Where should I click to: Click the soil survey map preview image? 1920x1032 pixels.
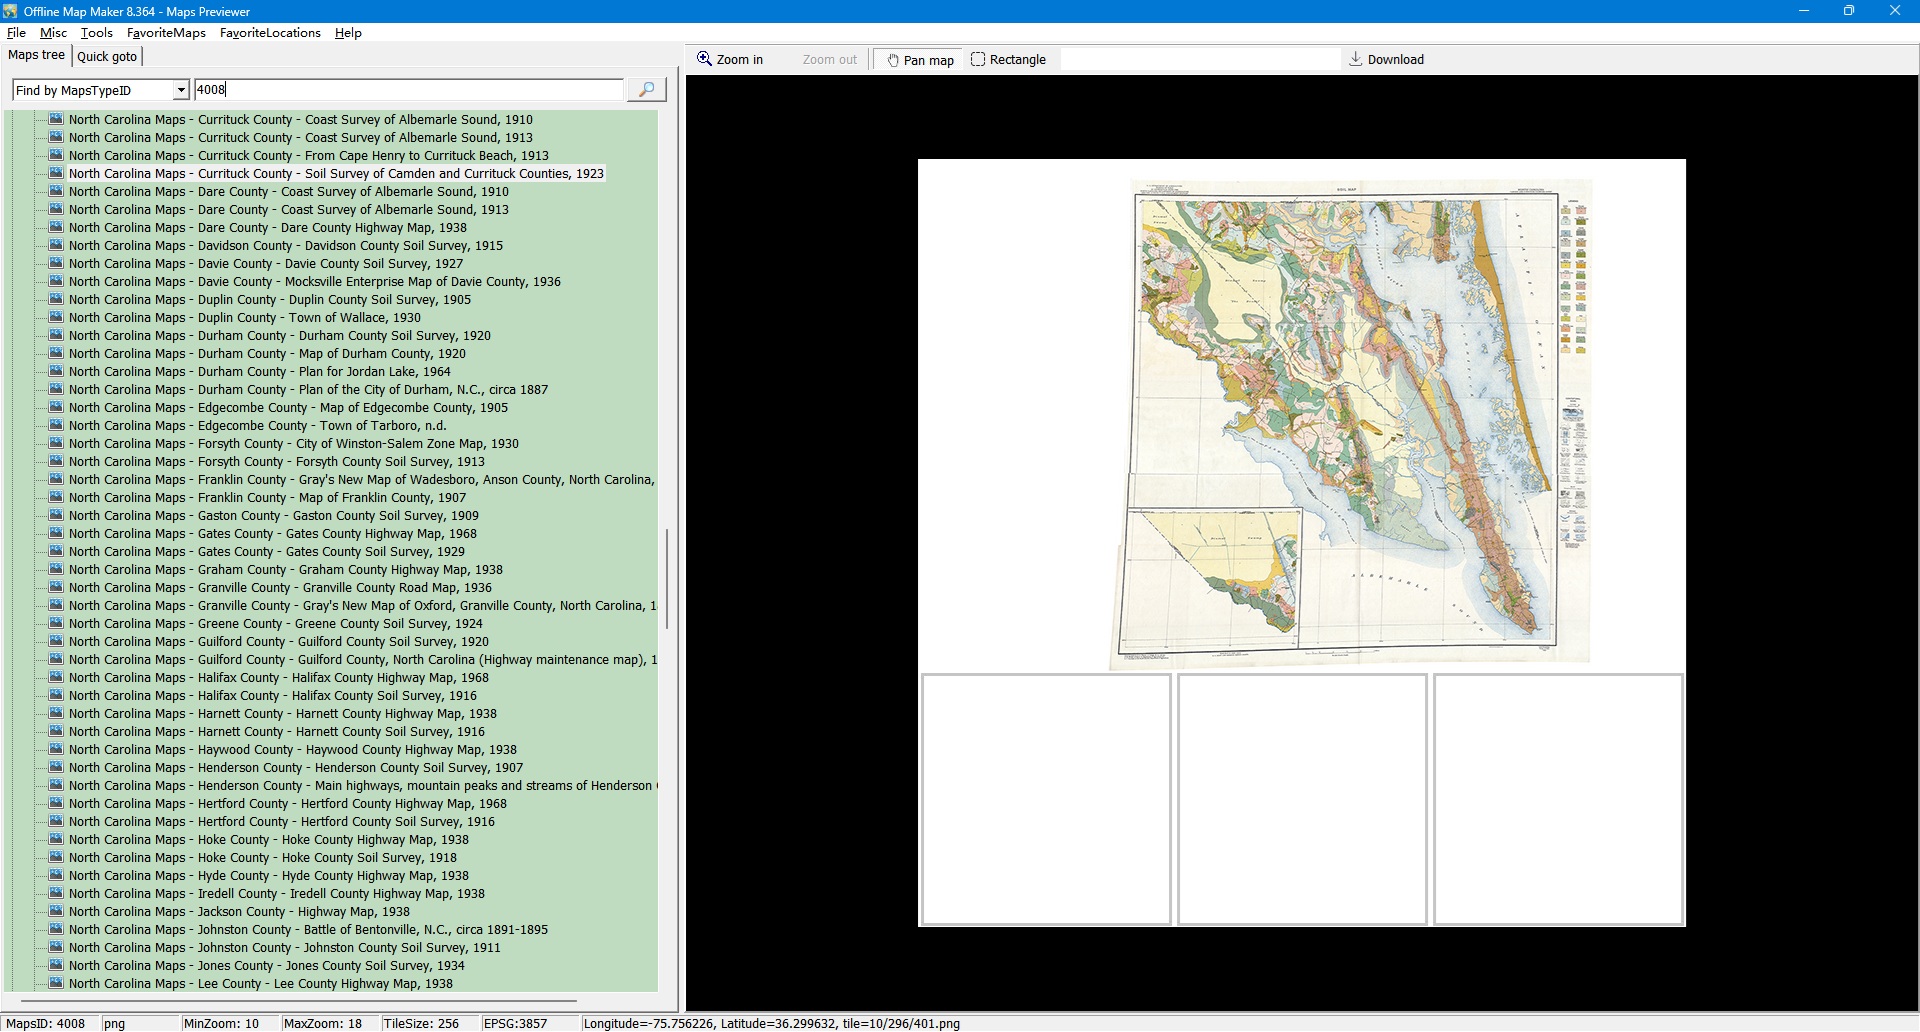pyautogui.click(x=1350, y=420)
